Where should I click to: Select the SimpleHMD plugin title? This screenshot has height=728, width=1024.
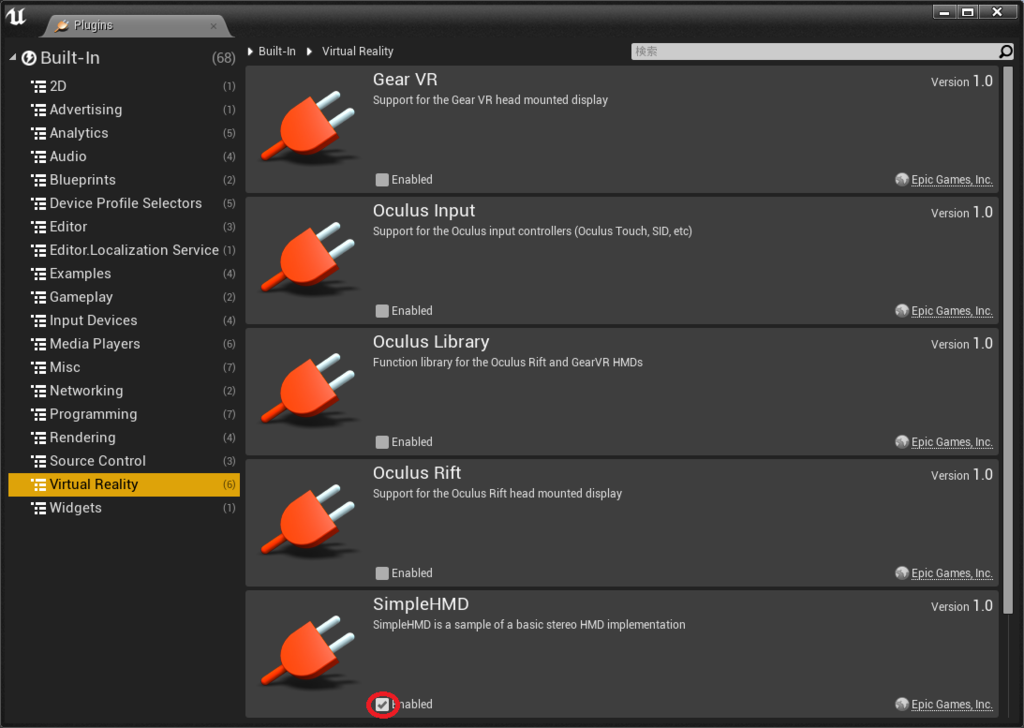pyautogui.click(x=421, y=605)
